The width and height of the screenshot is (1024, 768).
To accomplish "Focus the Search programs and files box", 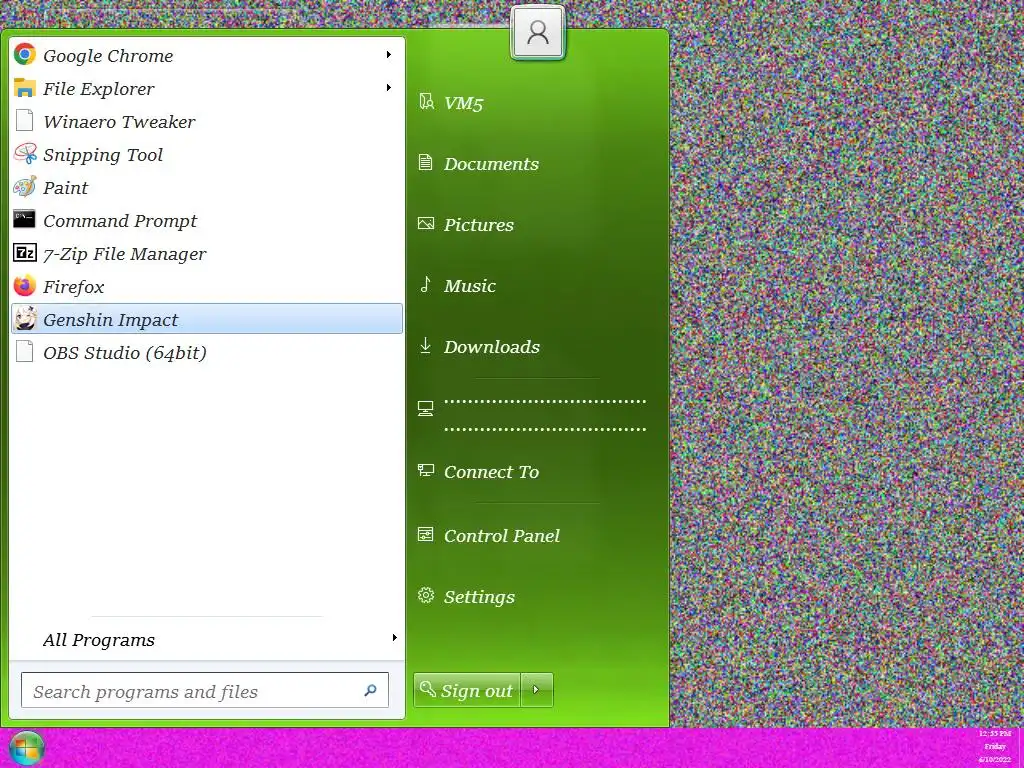I will [205, 690].
